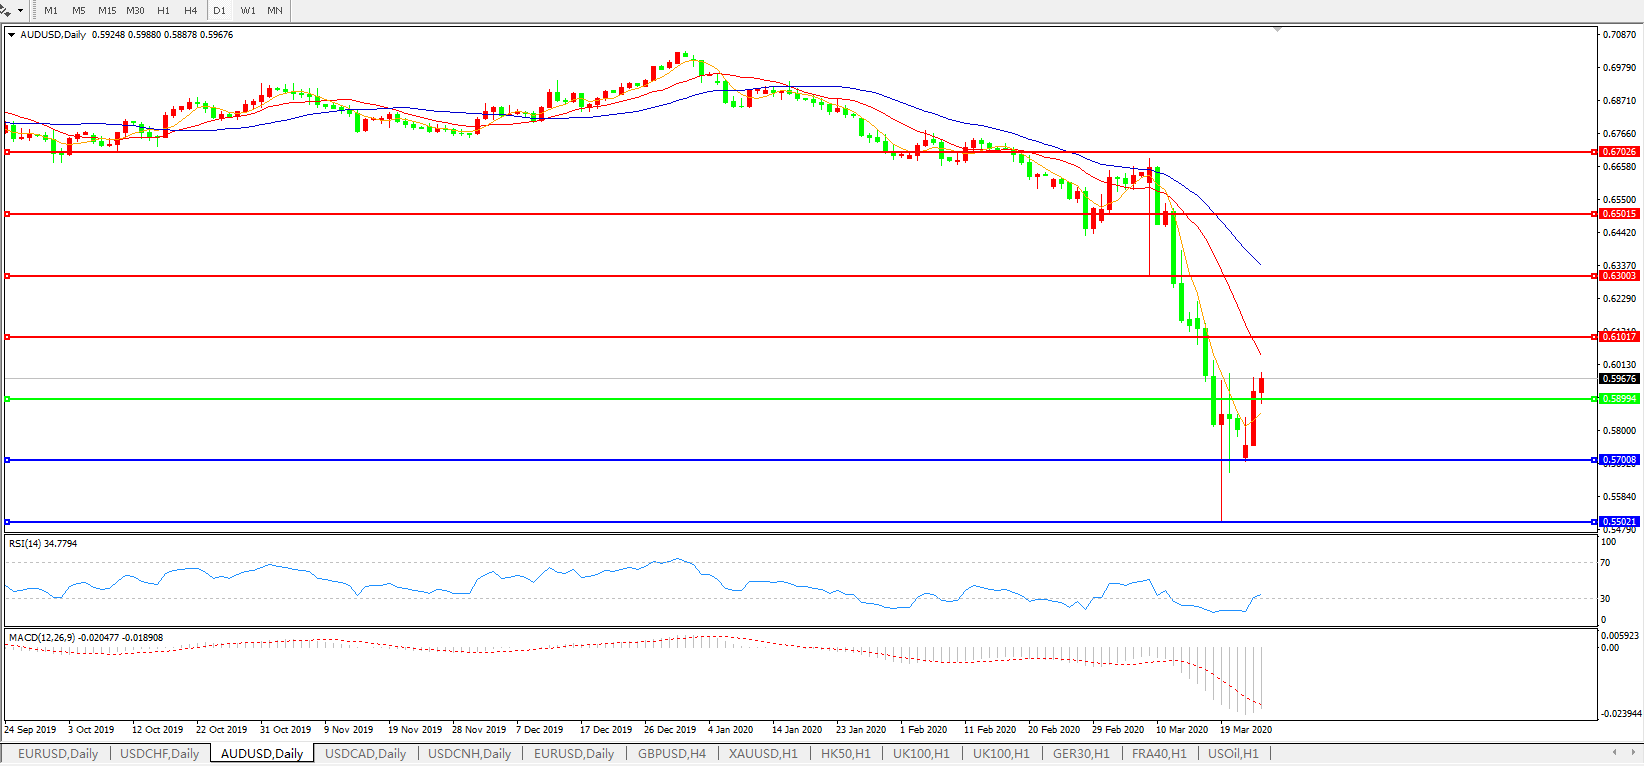Expand the AUDUSD,Daily chart title triangle menu
Image resolution: width=1644 pixels, height=766 pixels.
12,35
